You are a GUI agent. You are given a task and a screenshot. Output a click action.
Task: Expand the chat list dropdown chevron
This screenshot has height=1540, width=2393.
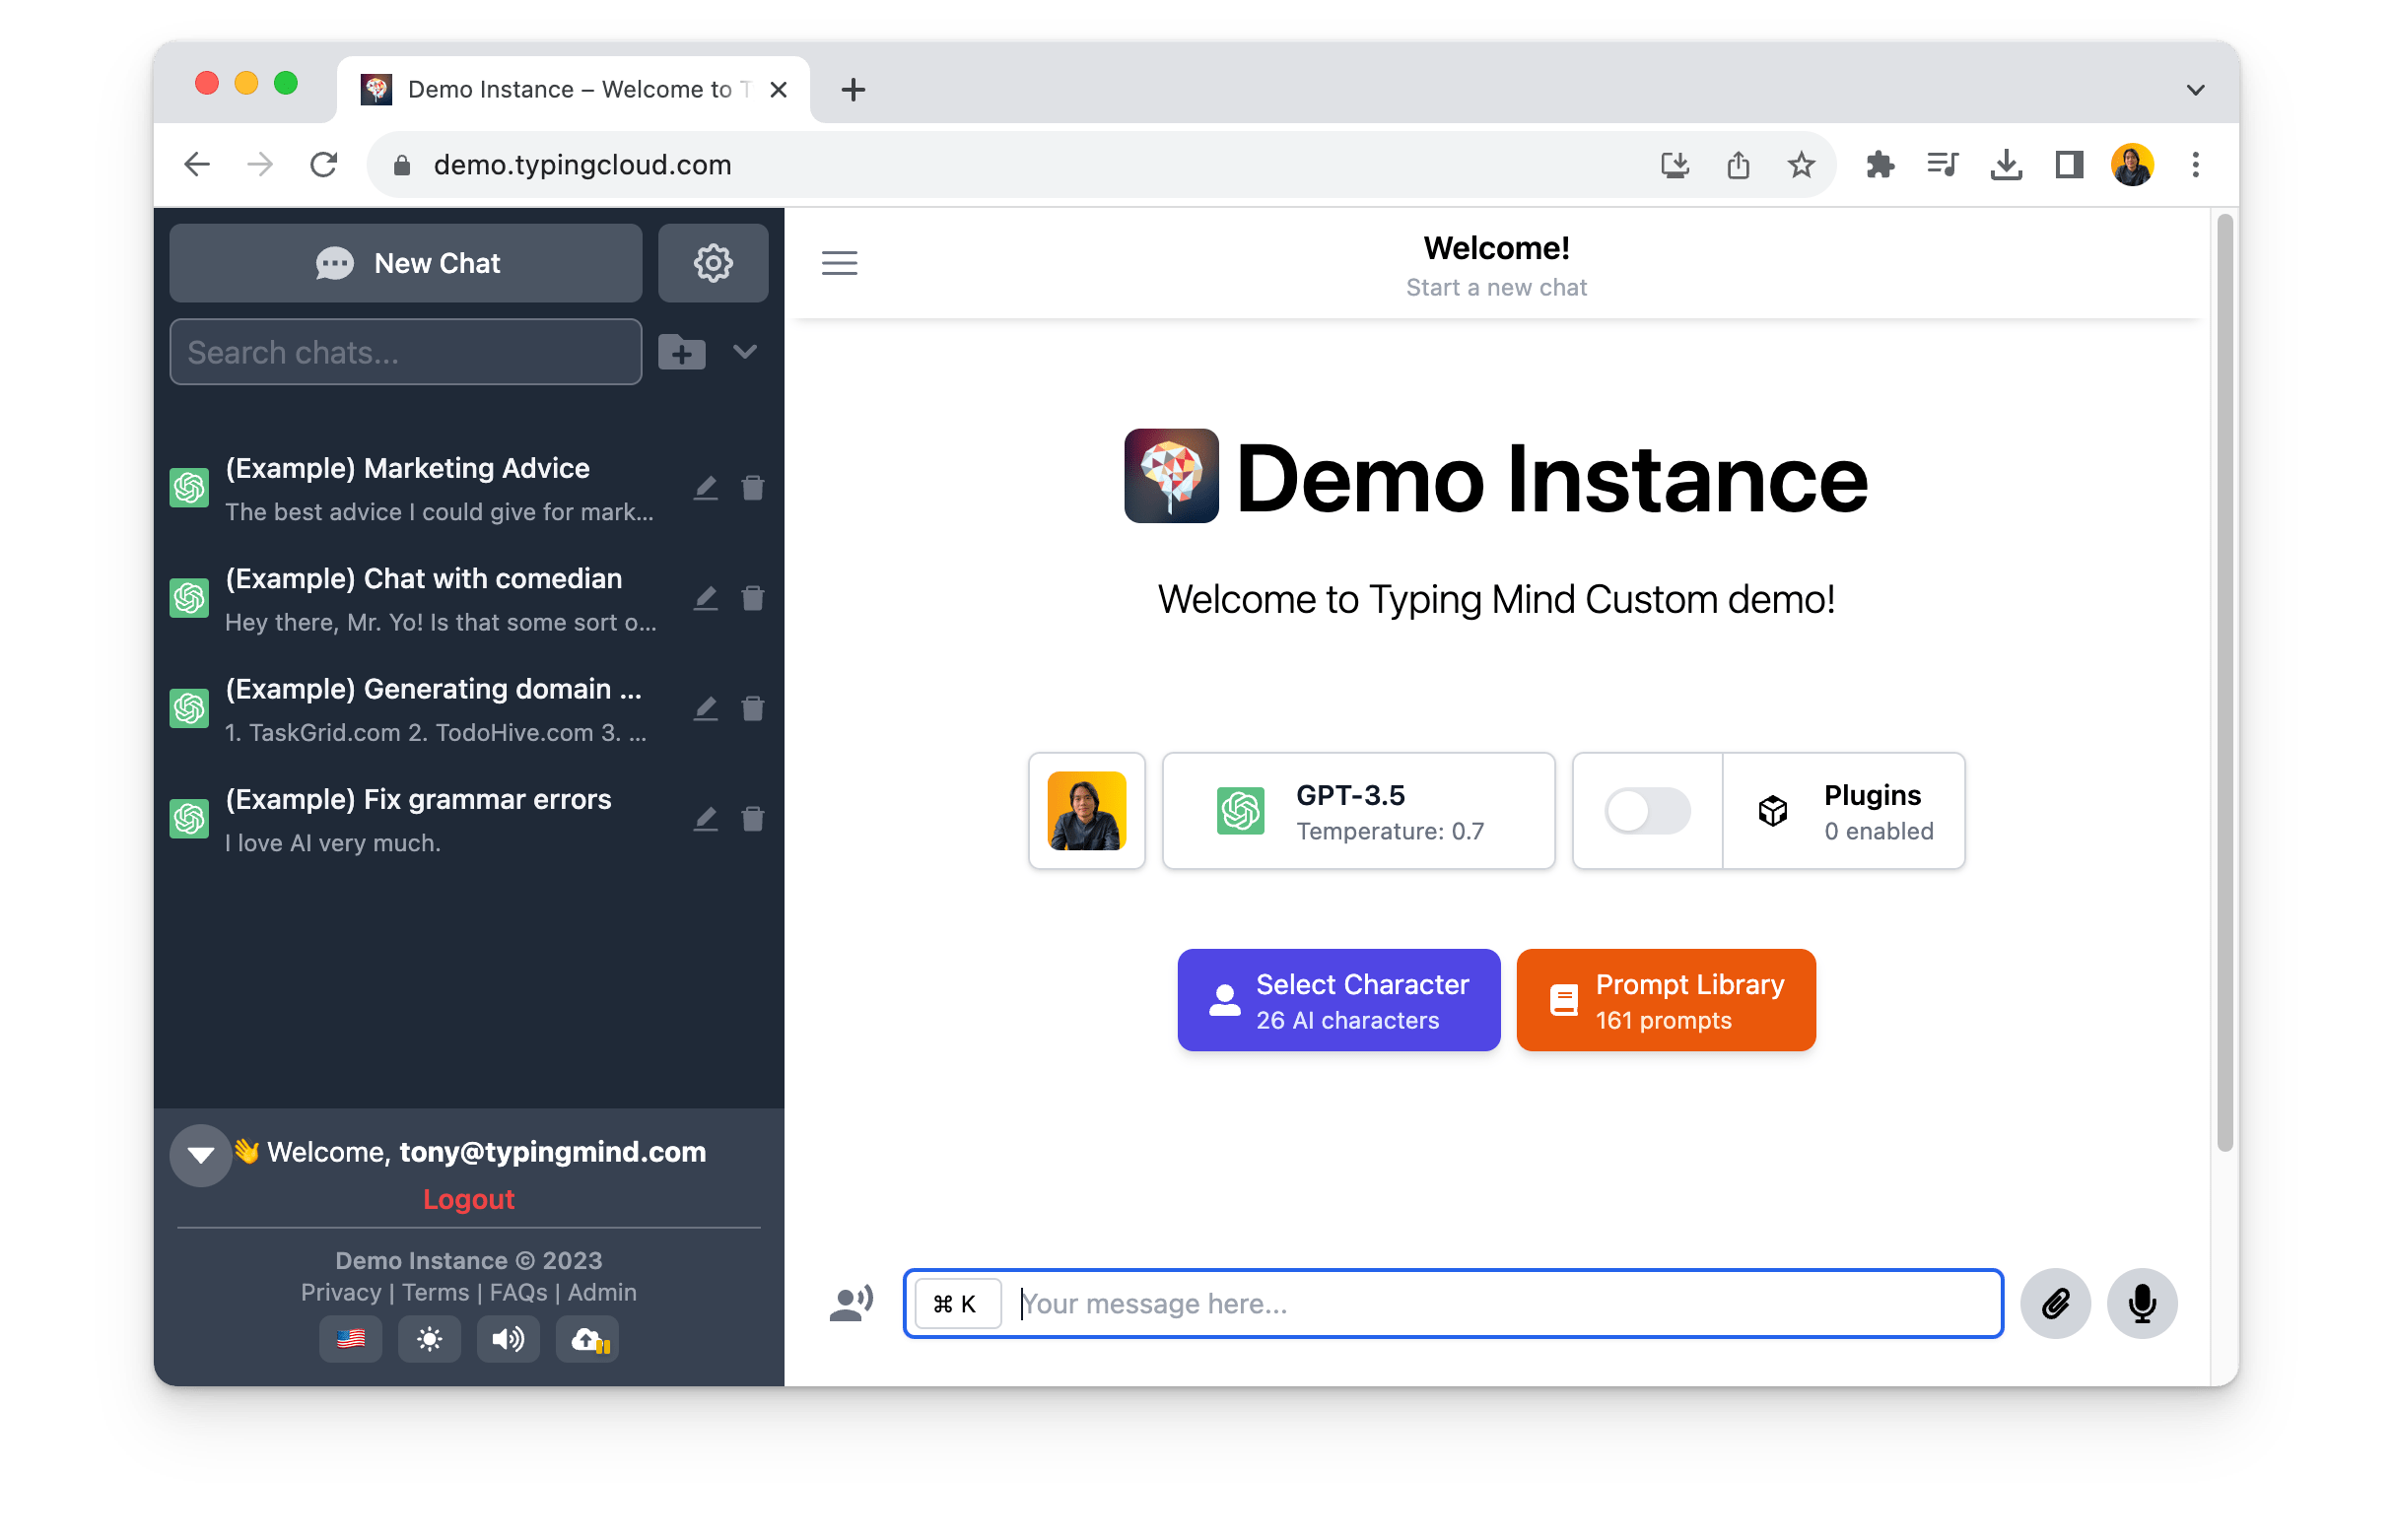point(746,351)
